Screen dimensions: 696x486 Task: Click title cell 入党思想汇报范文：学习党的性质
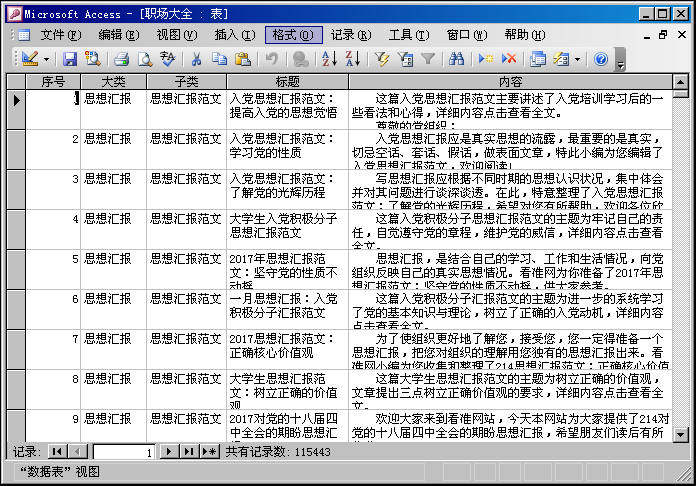tap(287, 149)
